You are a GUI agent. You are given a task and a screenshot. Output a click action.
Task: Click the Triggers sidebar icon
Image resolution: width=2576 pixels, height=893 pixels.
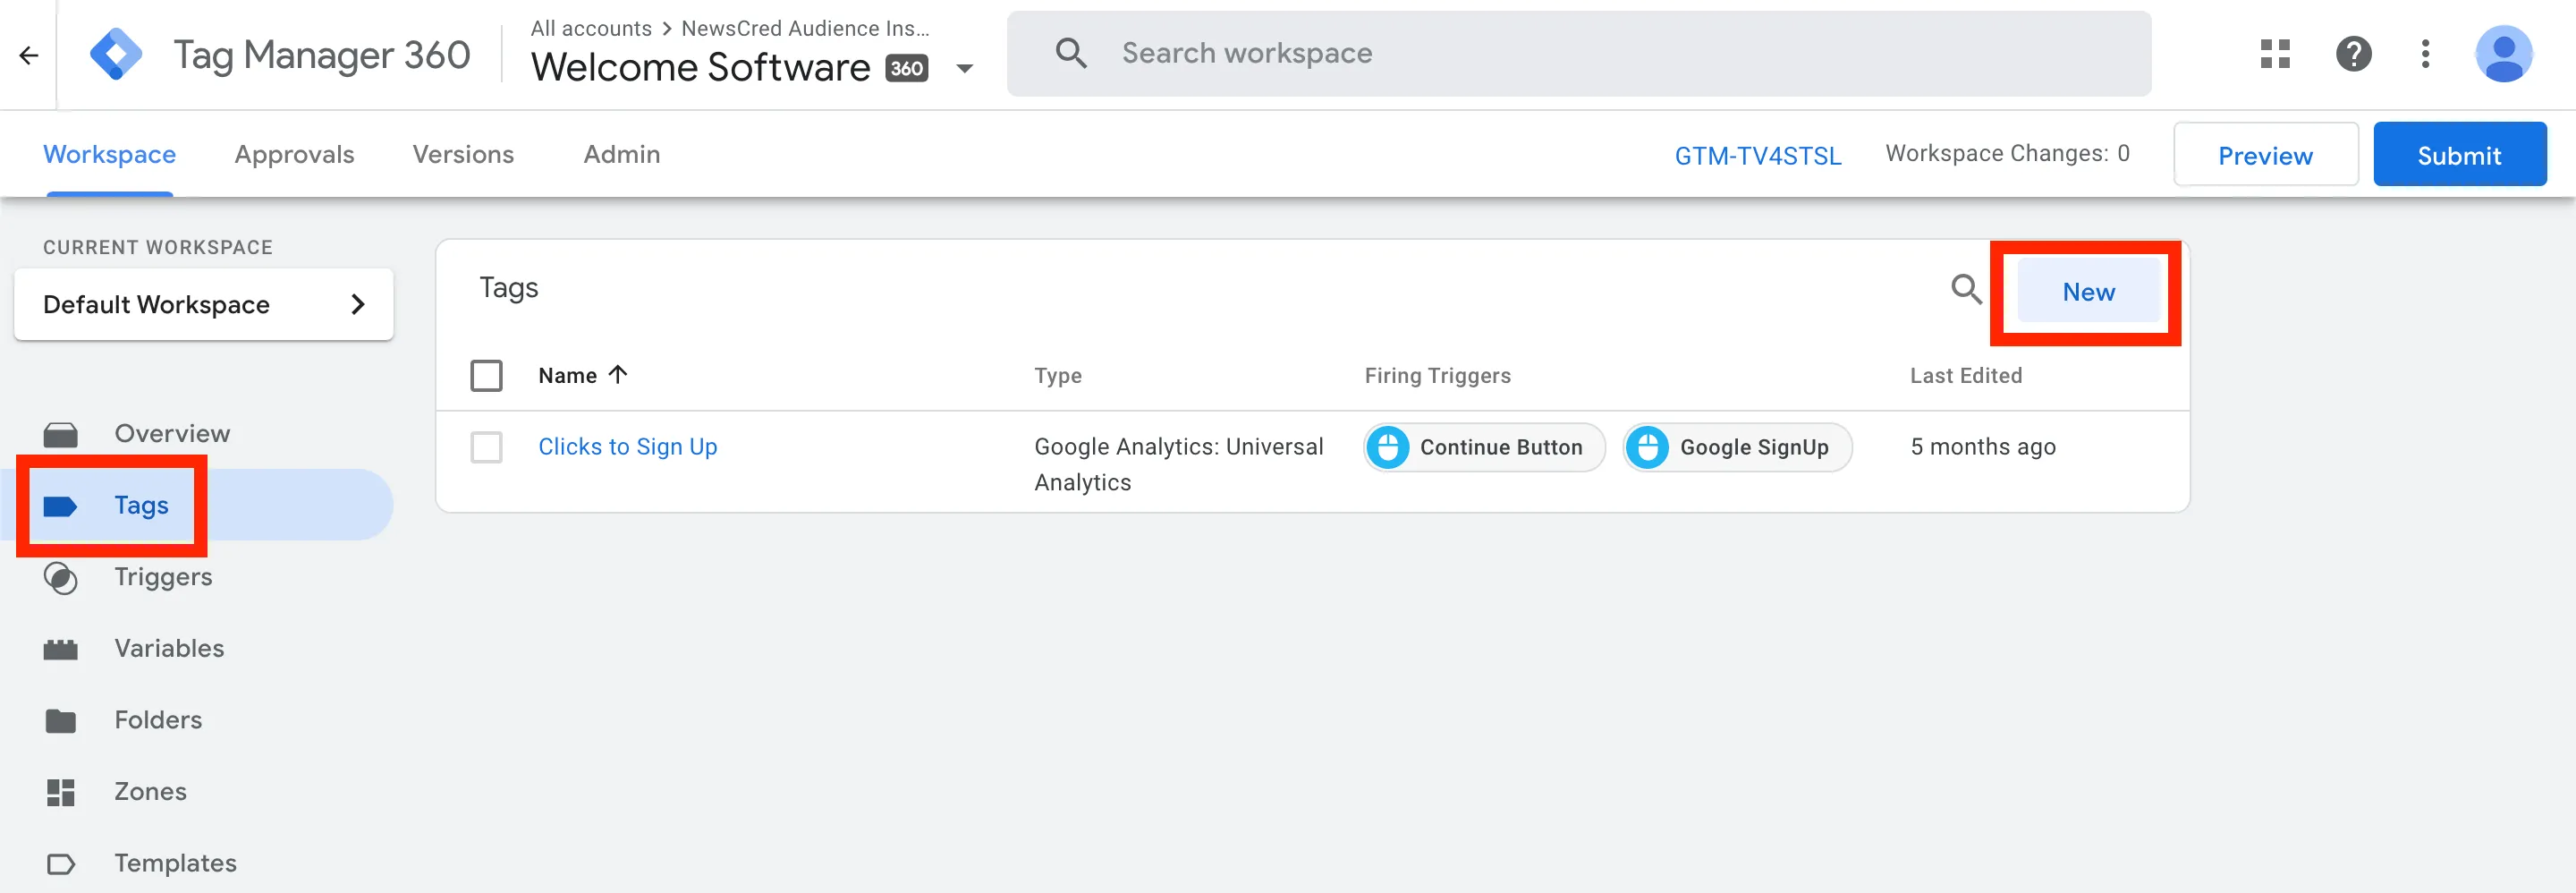click(61, 578)
